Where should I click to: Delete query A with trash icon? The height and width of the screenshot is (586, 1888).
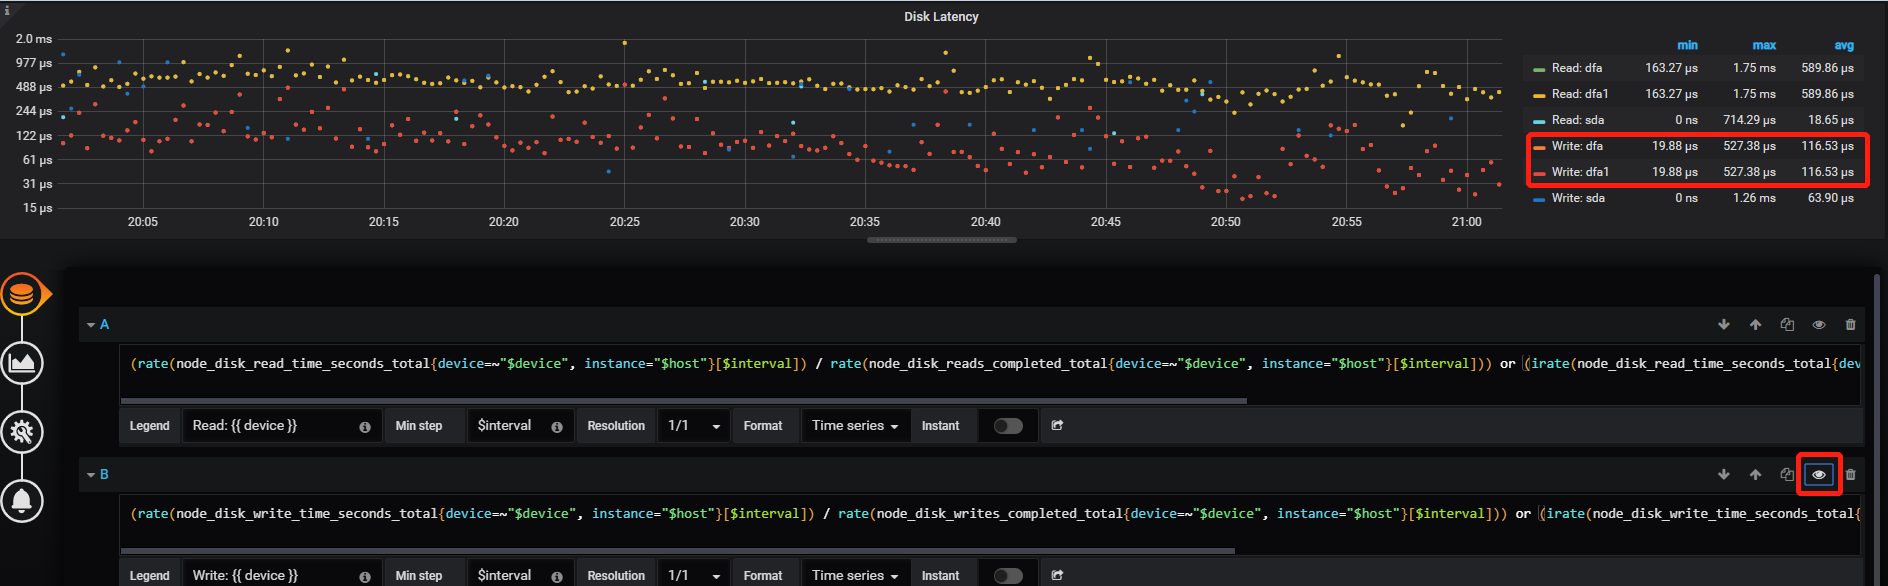1850,325
